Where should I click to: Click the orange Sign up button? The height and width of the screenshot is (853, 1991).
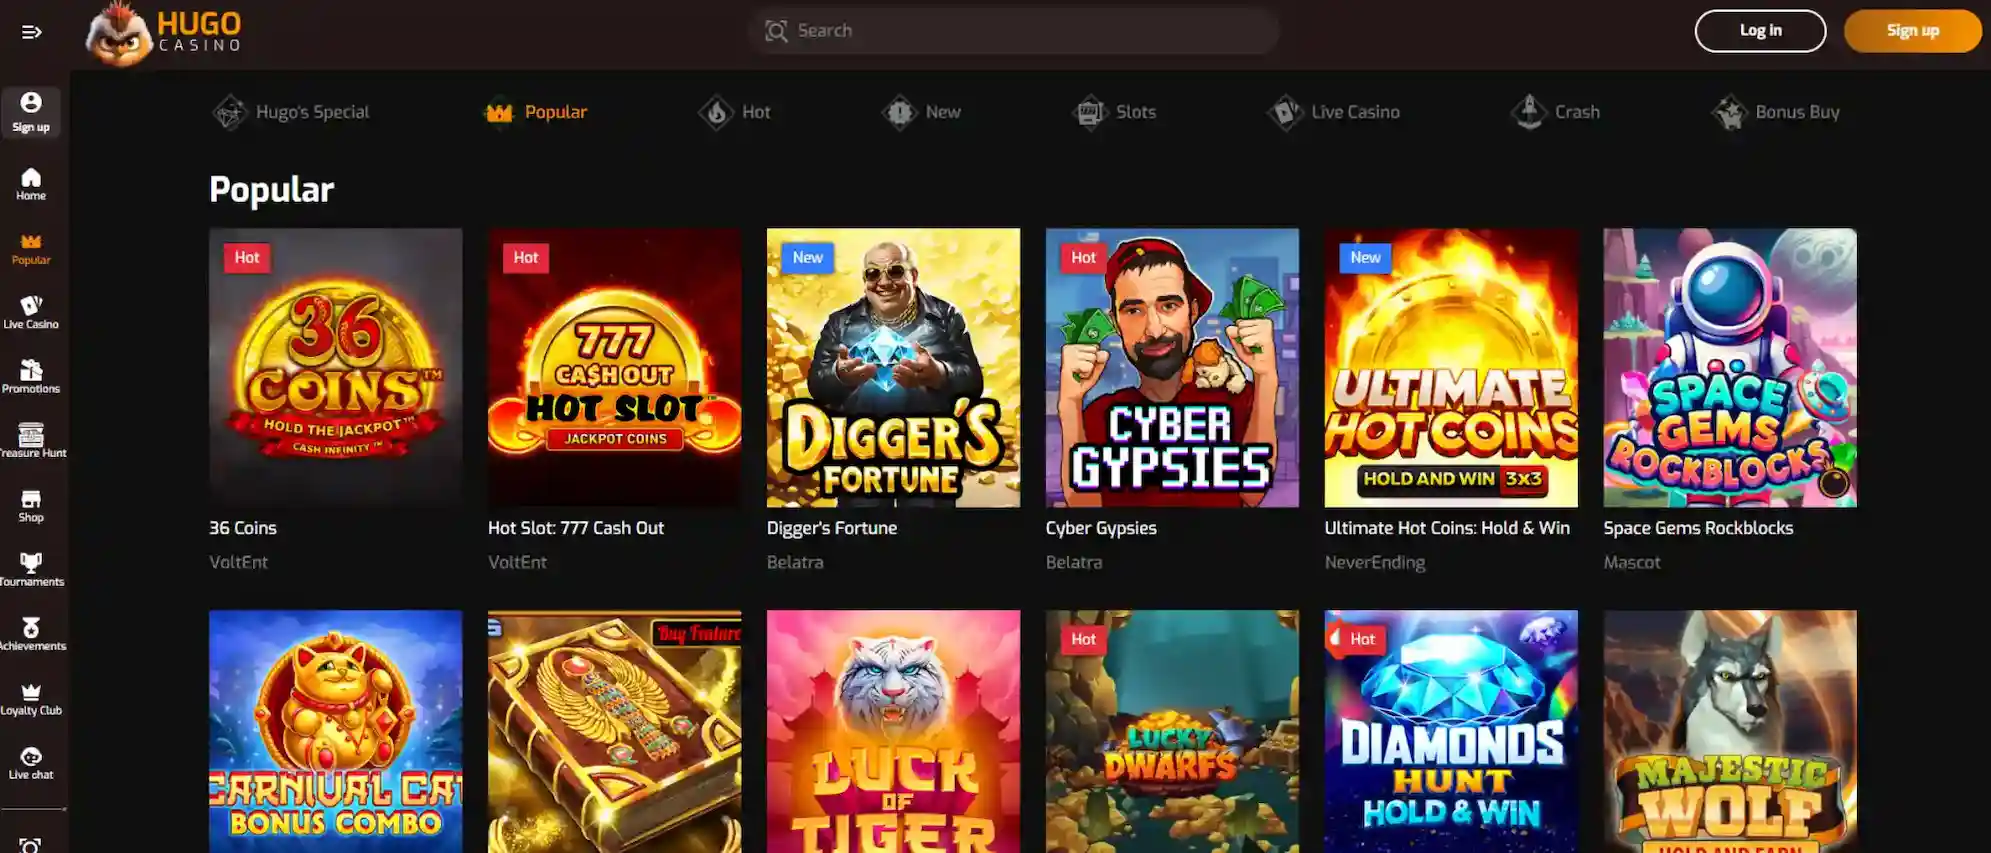point(1912,31)
